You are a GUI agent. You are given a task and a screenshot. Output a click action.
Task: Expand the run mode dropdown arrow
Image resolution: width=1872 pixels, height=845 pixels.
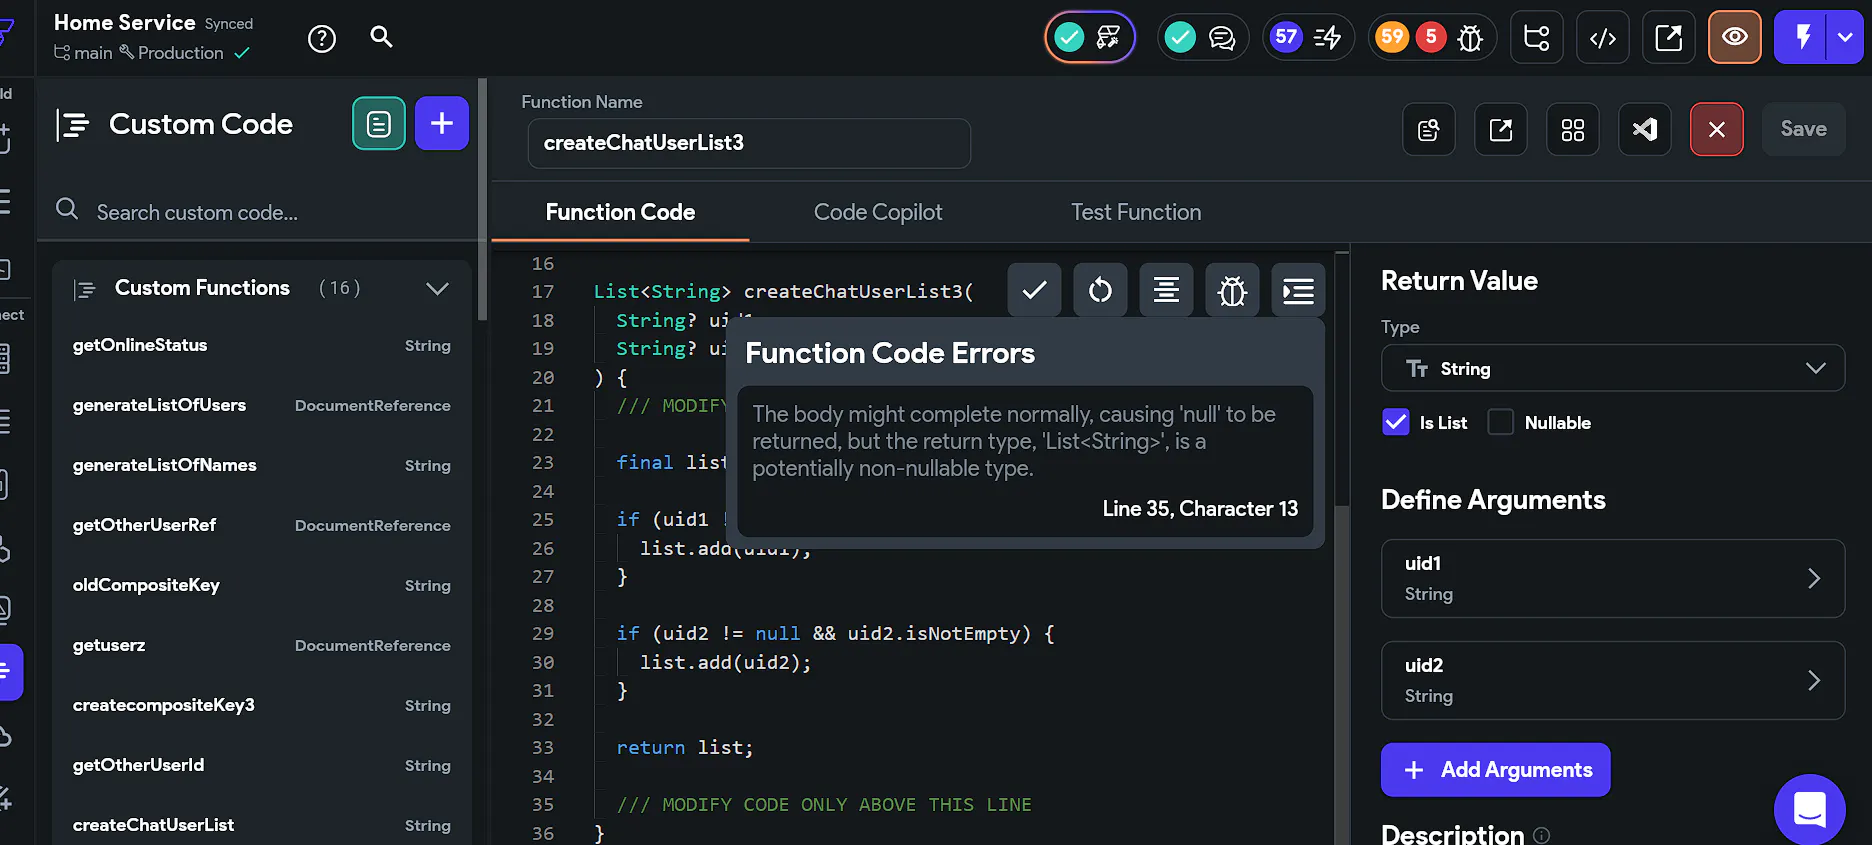click(1845, 37)
